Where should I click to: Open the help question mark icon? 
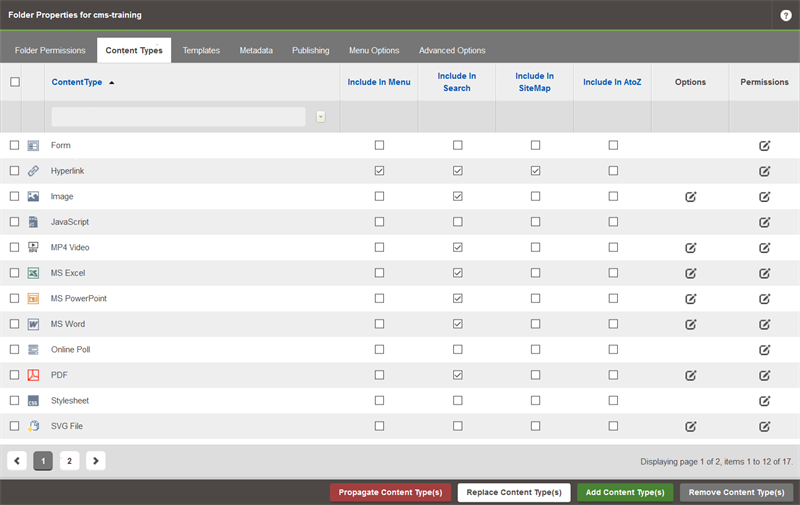(786, 15)
